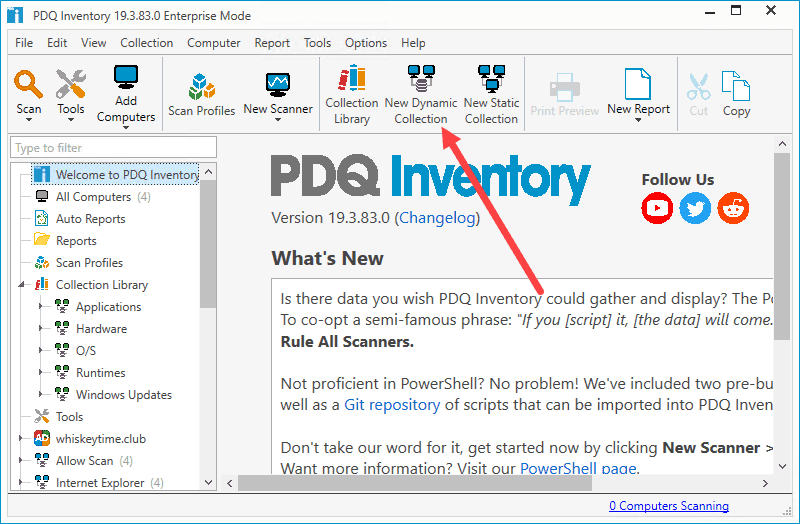Expand the Runtimes tree node
This screenshot has height=524, width=800.
pyautogui.click(x=40, y=372)
